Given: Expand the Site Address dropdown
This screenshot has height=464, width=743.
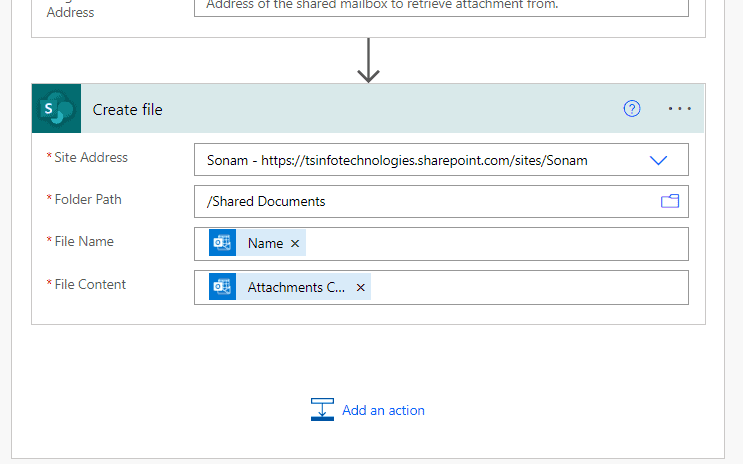Looking at the screenshot, I should [658, 160].
